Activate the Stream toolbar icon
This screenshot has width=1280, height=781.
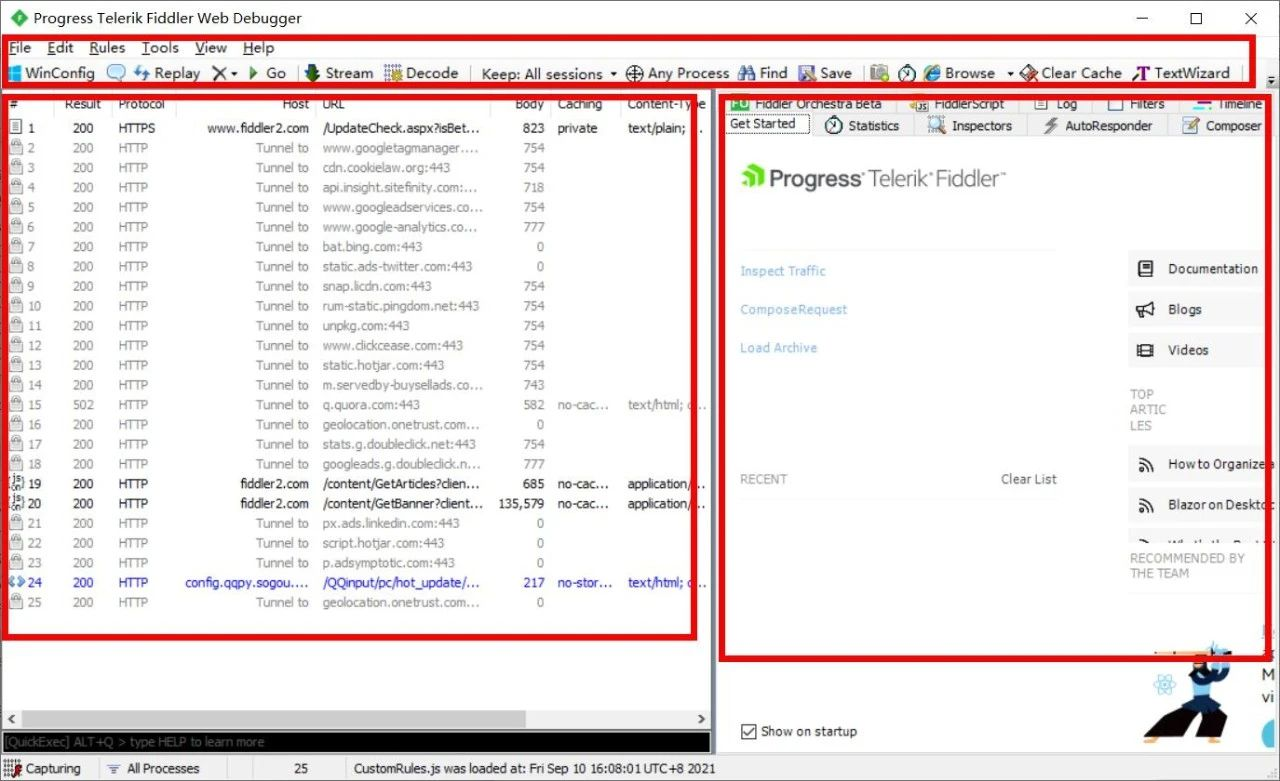click(339, 72)
